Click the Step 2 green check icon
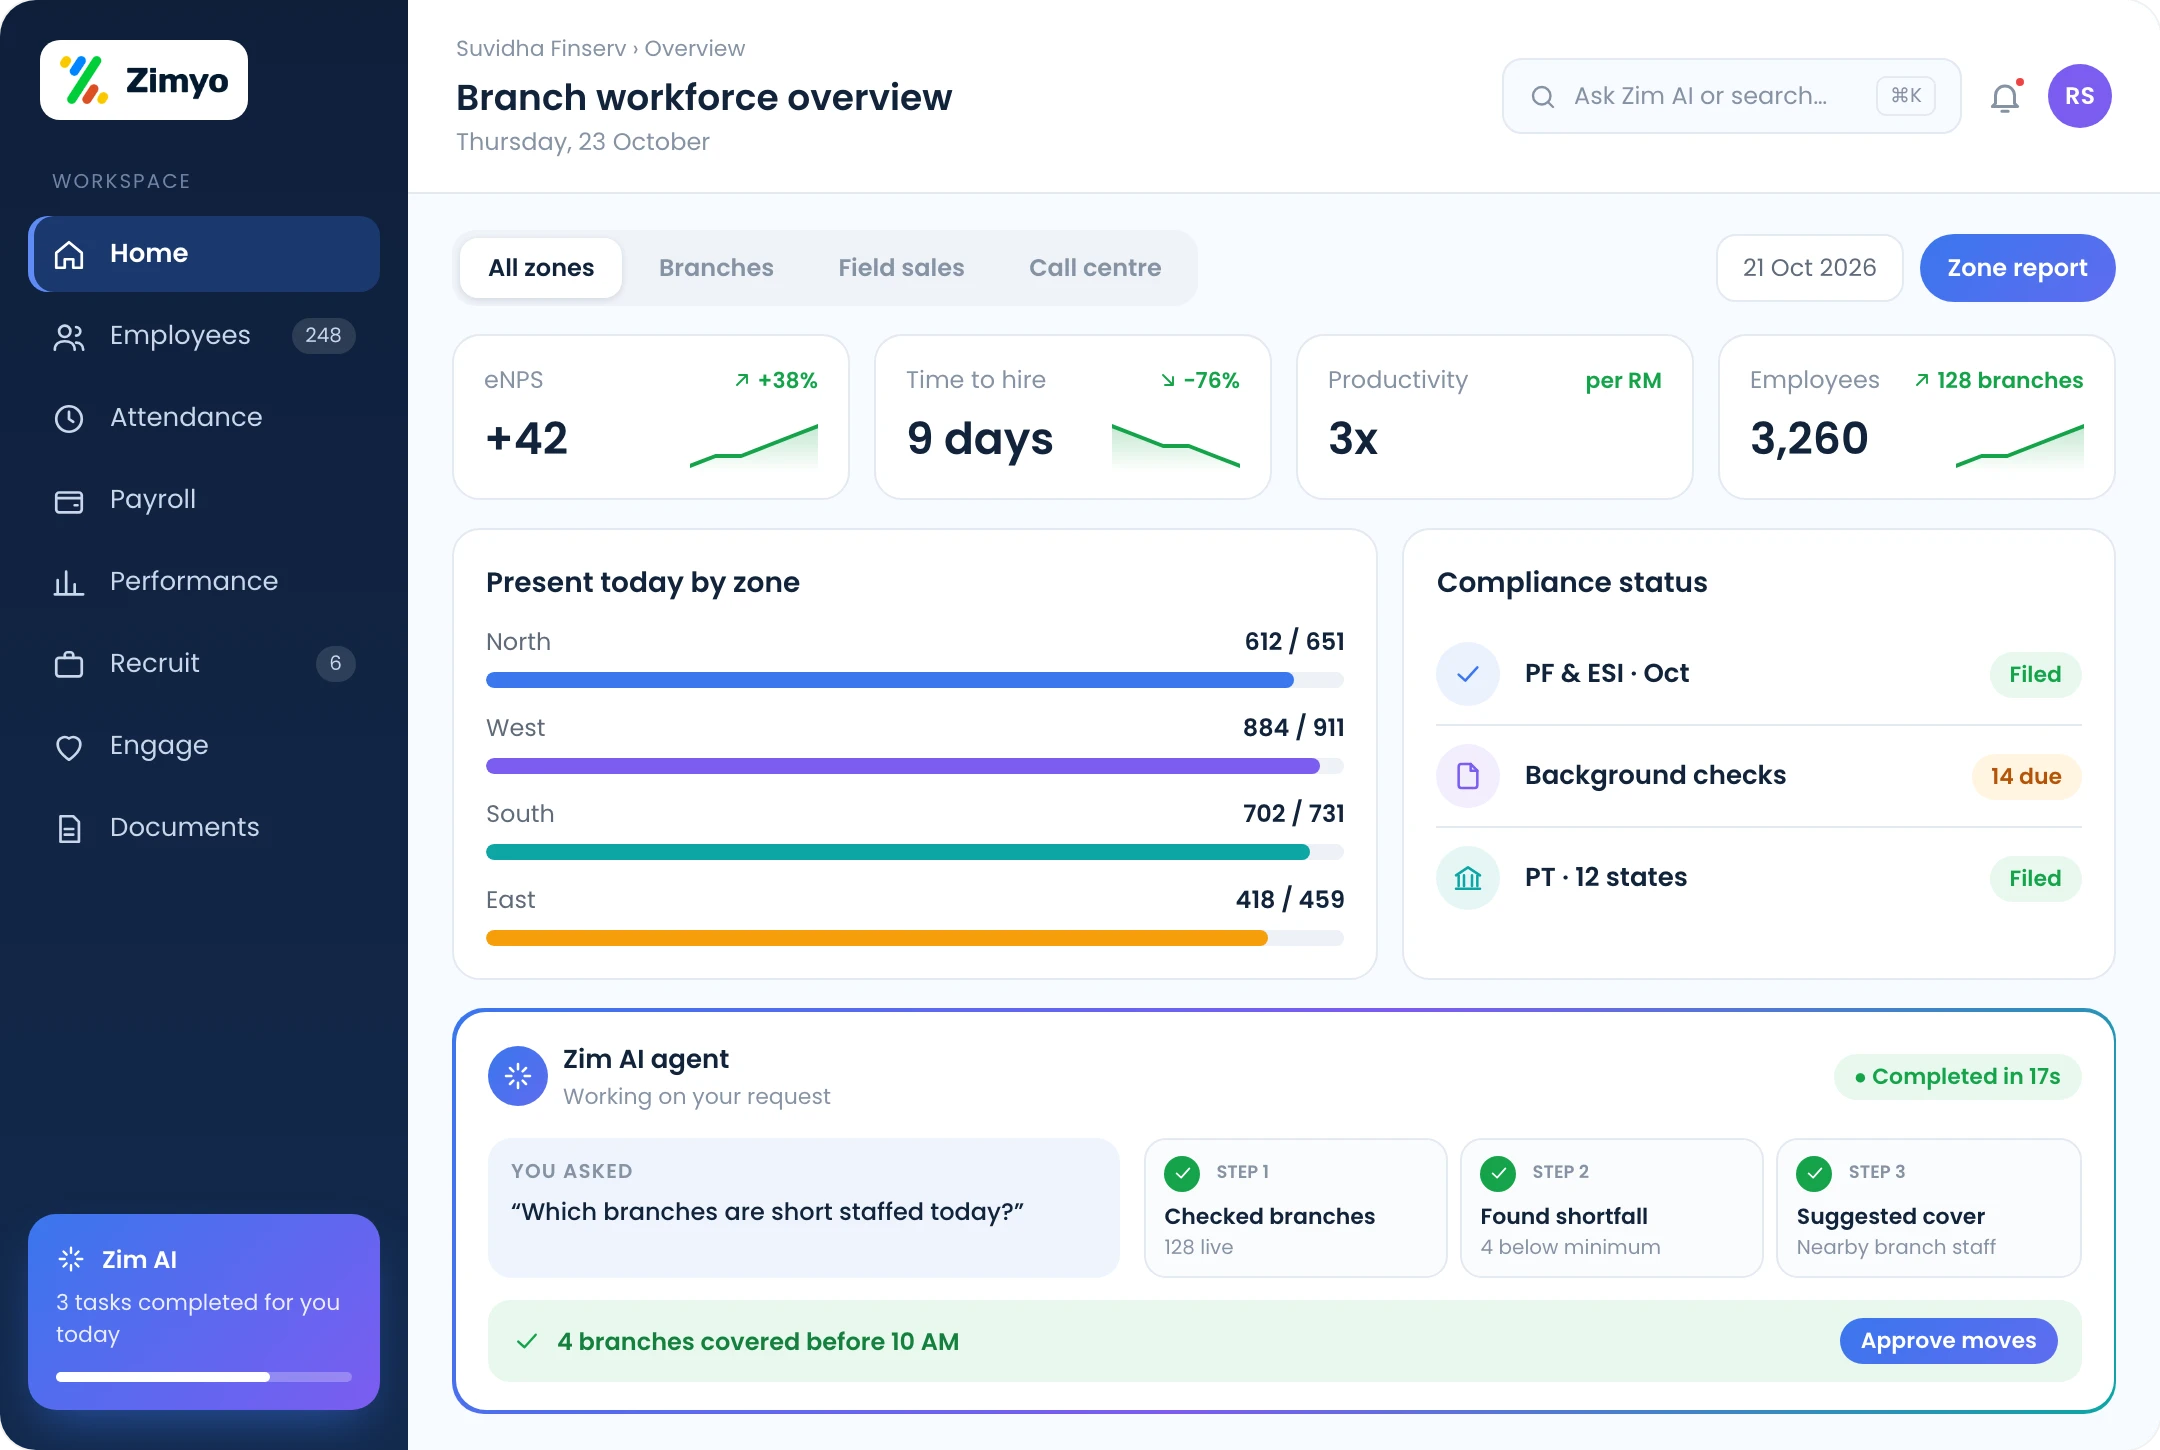 [1498, 1173]
